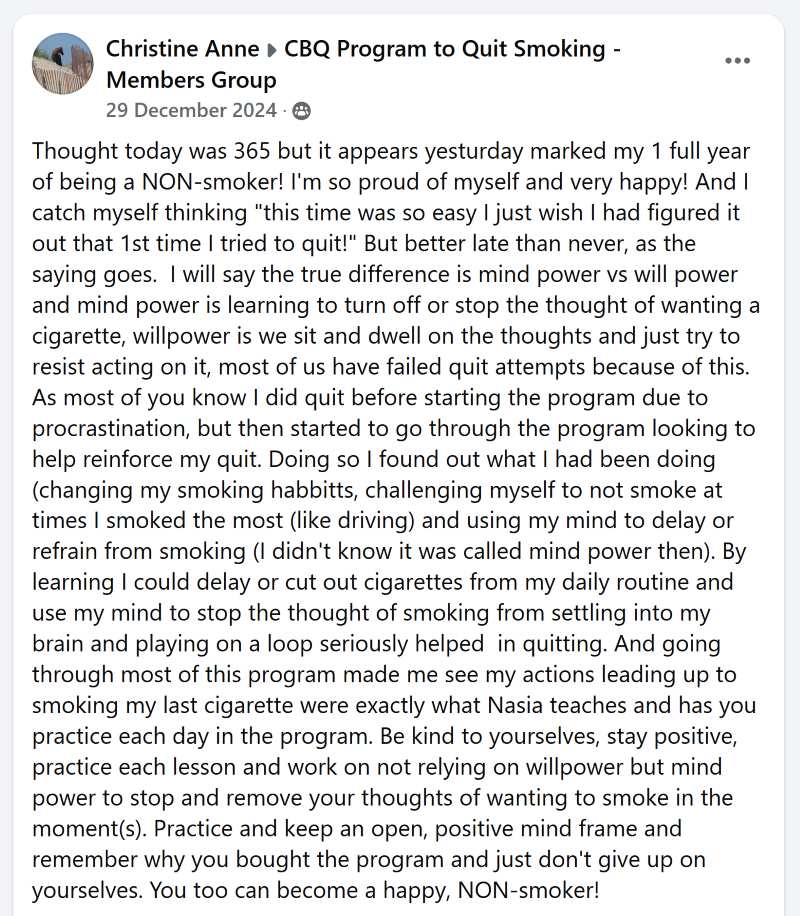This screenshot has width=800, height=916.
Task: Click the arrow icon after Christine Anne
Action: (272, 50)
